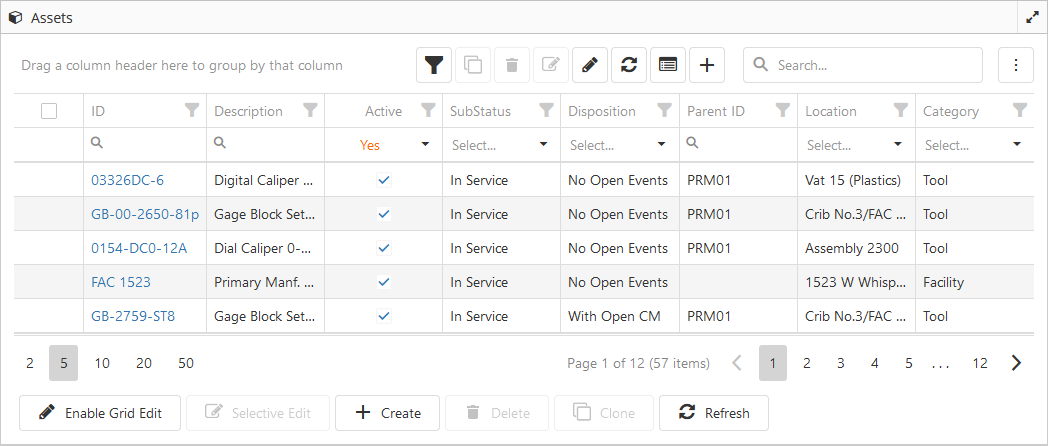The height and width of the screenshot is (446, 1048).
Task: Expand the Assets panel to full size
Action: [x=1033, y=18]
